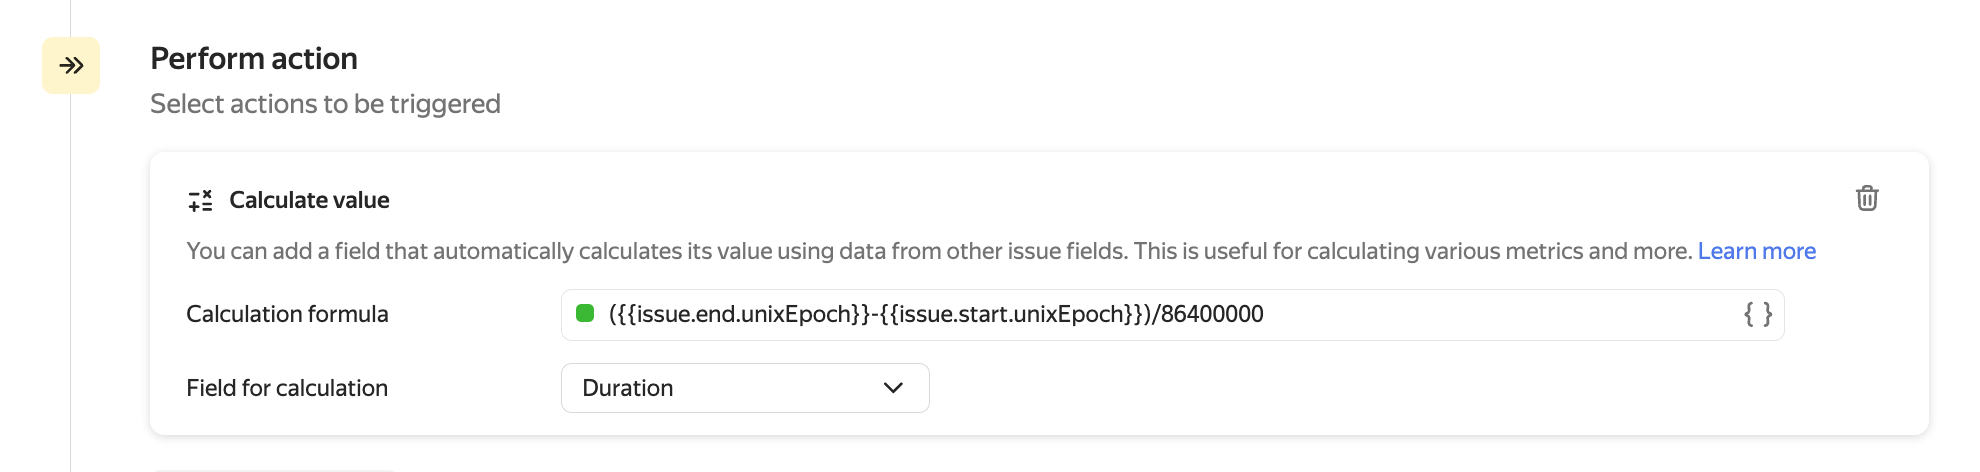Open the Duration field dropdown
Image resolution: width=1980 pixels, height=472 pixels.
[744, 388]
